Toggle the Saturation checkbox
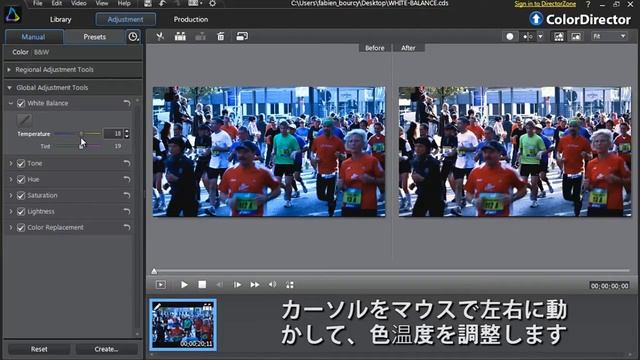 tap(21, 196)
